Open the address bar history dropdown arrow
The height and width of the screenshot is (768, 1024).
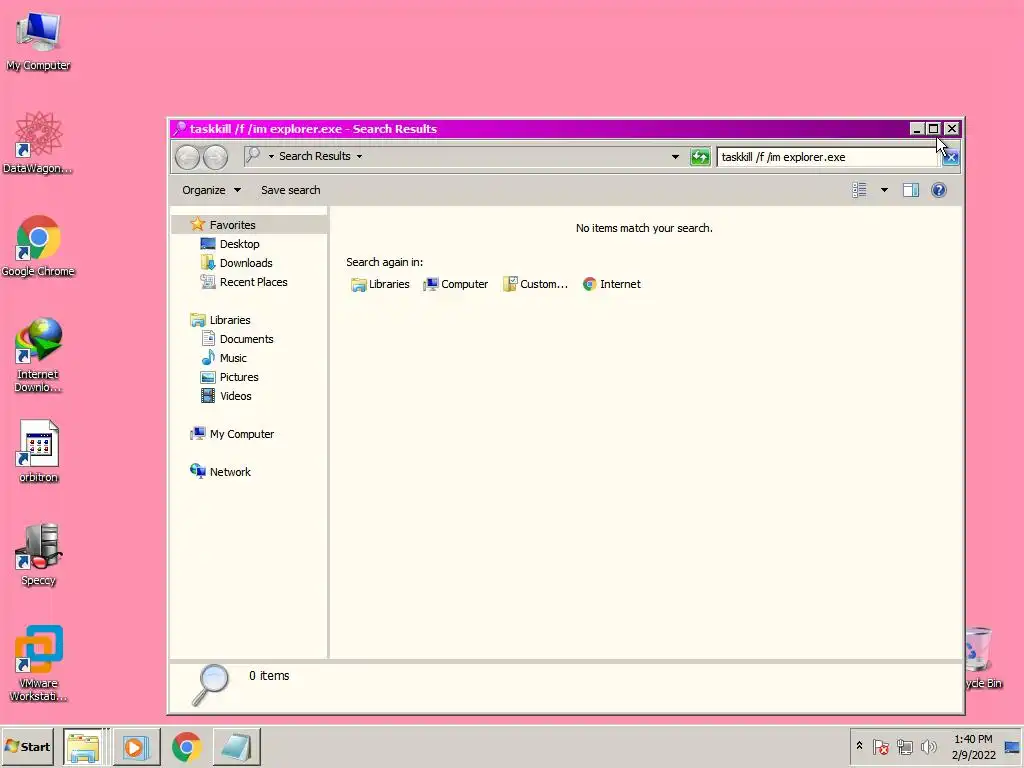[x=675, y=157]
